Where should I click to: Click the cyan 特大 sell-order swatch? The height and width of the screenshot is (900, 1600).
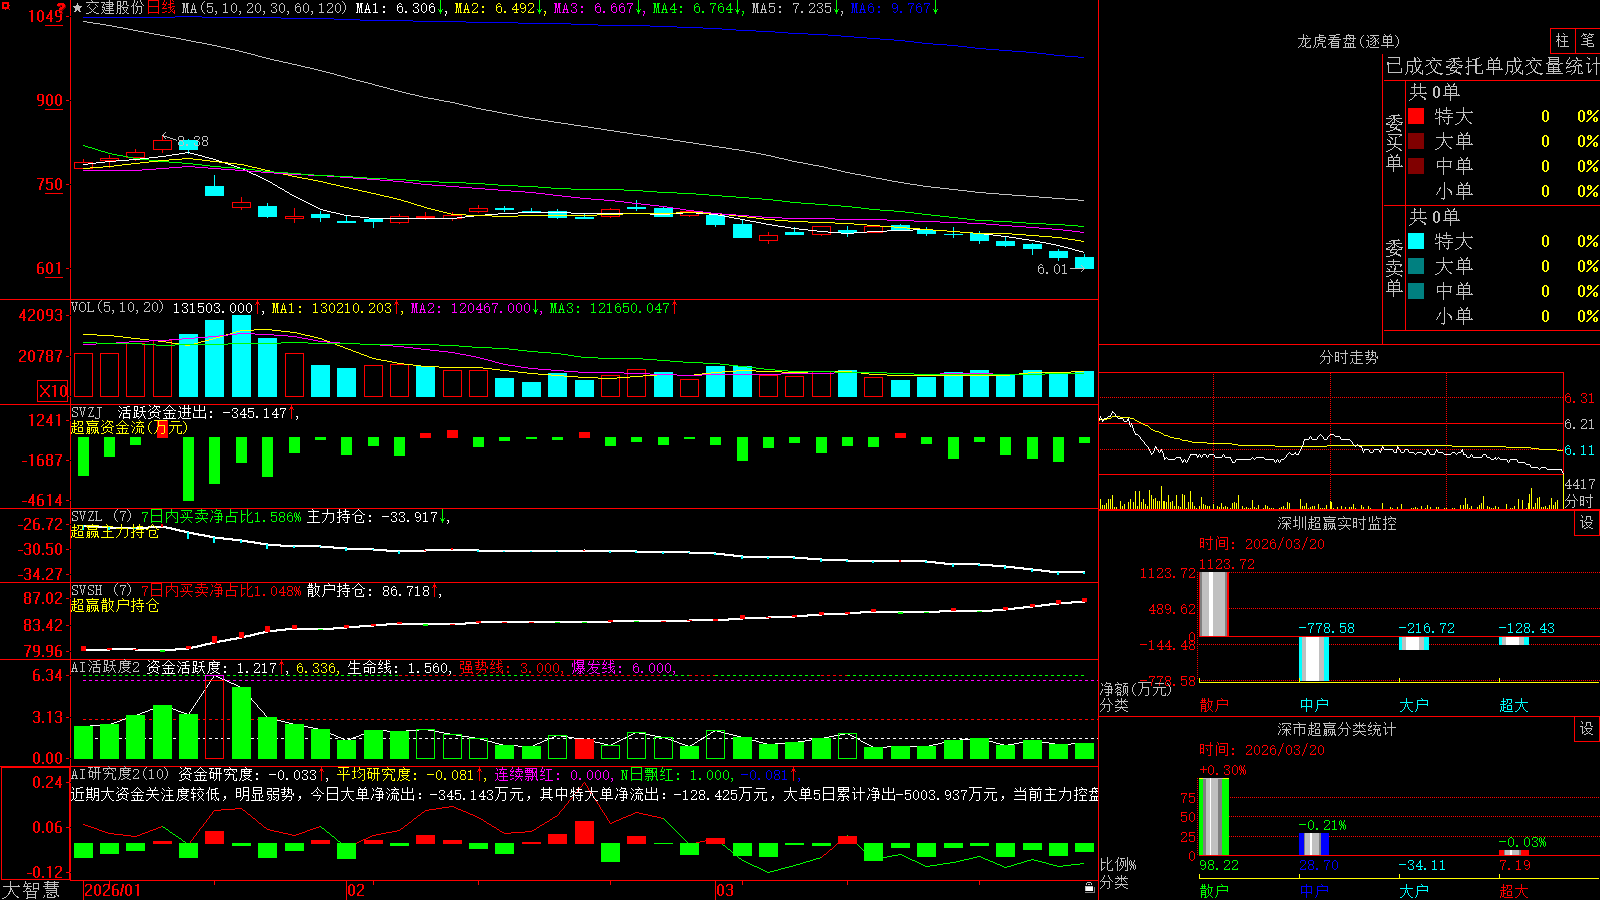[x=1416, y=241]
